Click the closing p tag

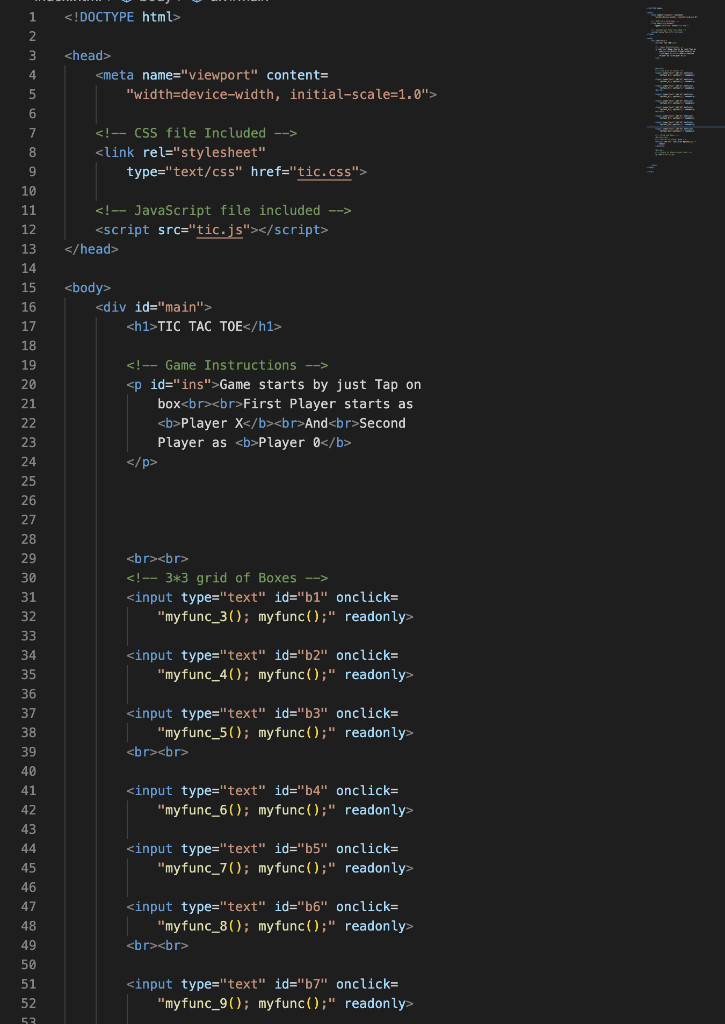click(142, 462)
